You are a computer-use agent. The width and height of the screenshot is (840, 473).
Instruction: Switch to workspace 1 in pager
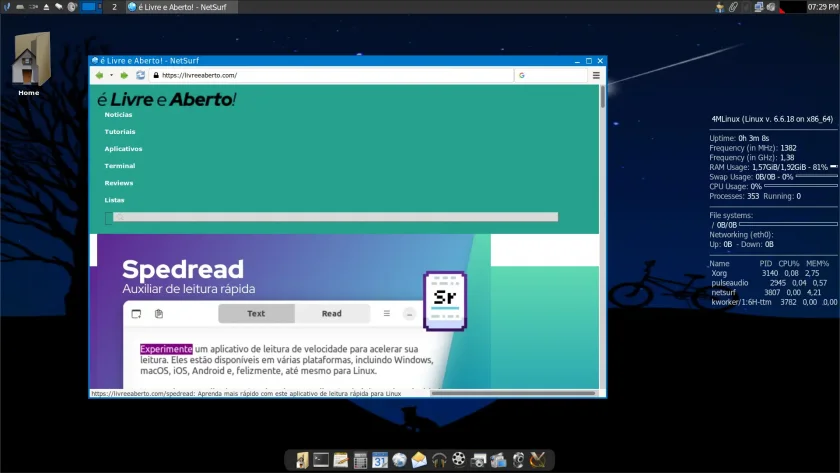coord(89,7)
